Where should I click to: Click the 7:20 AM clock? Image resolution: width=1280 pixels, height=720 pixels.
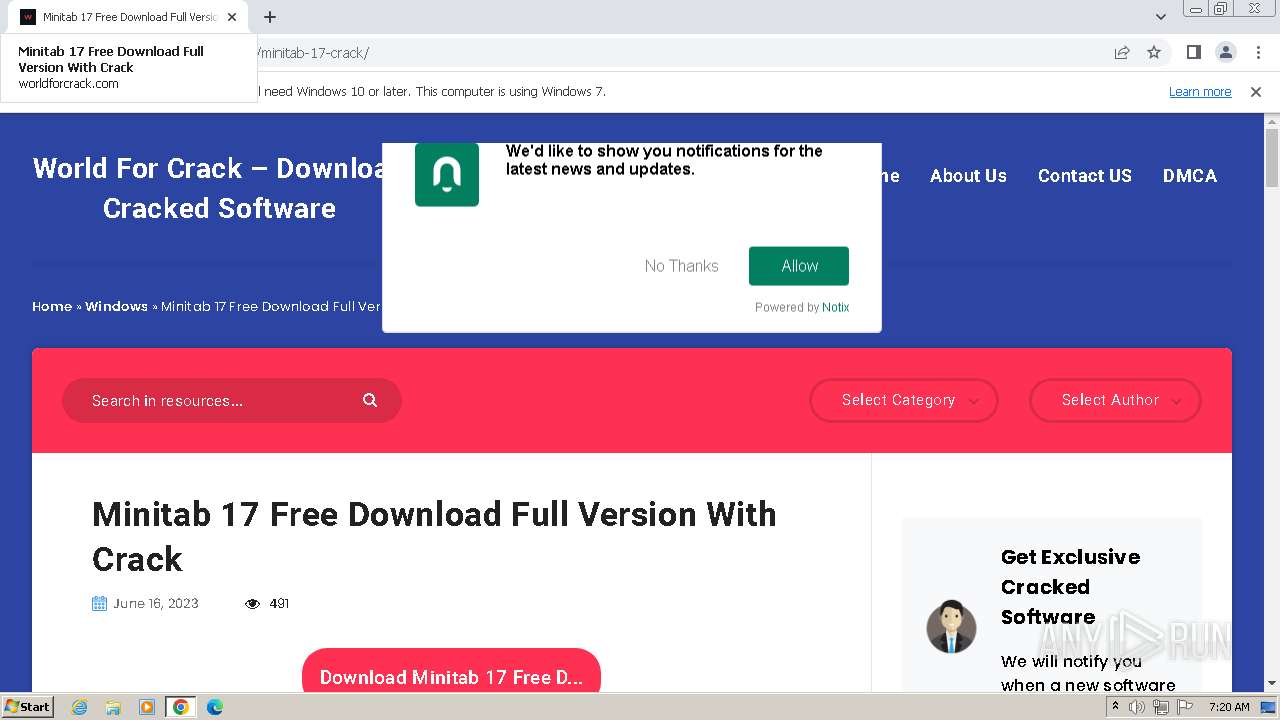coord(1229,707)
